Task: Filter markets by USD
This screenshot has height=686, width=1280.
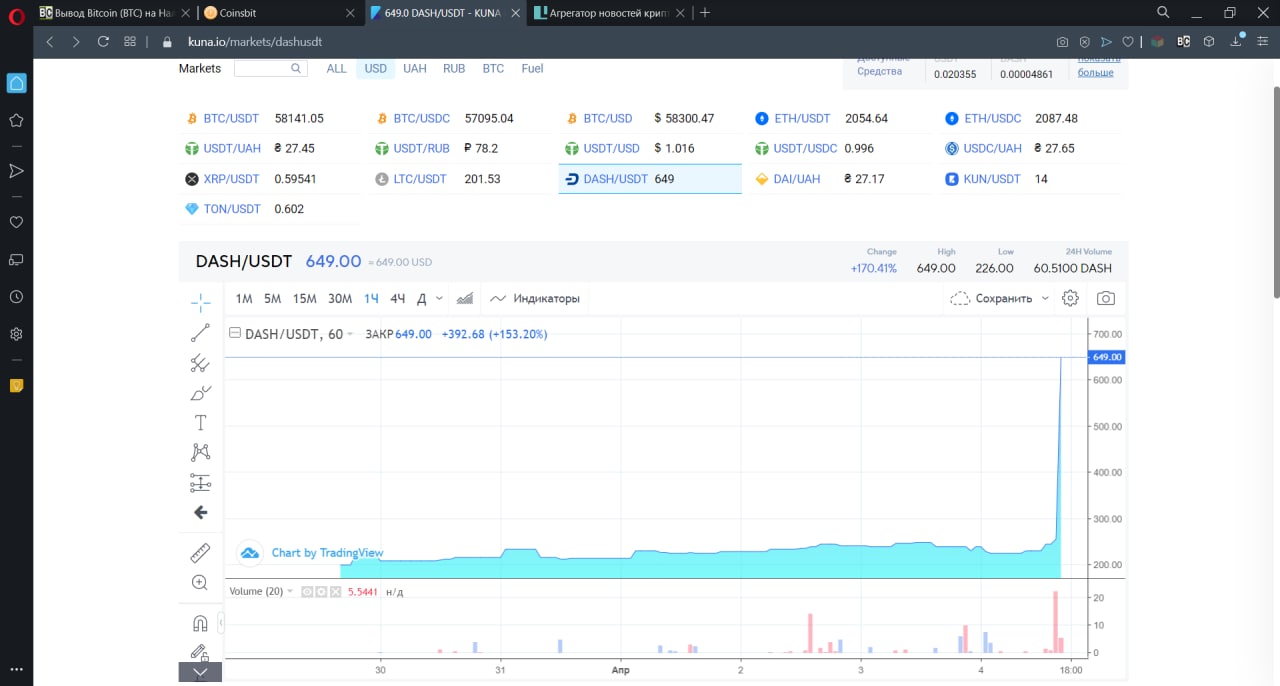Action: (x=375, y=69)
